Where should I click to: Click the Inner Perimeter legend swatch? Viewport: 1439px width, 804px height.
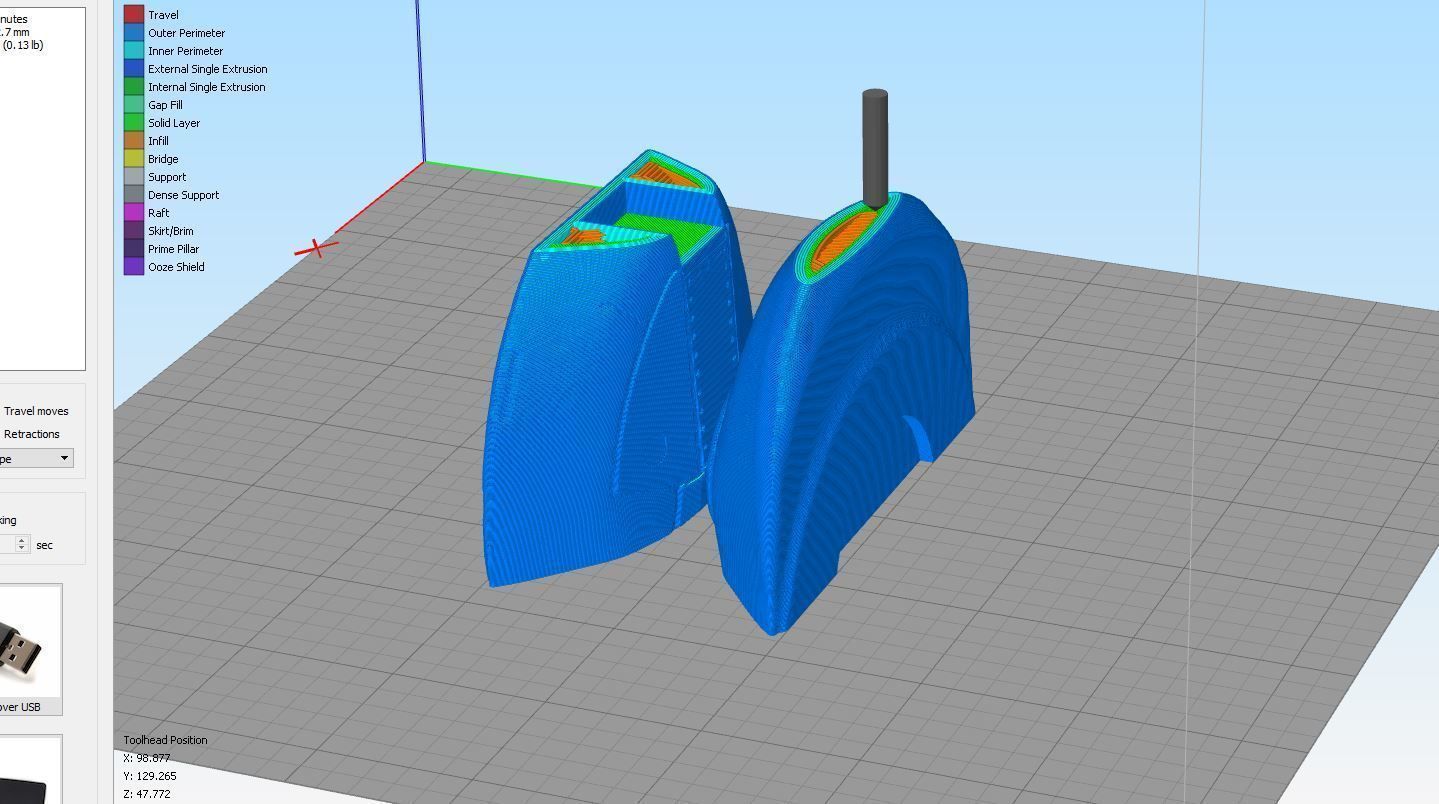(133, 51)
